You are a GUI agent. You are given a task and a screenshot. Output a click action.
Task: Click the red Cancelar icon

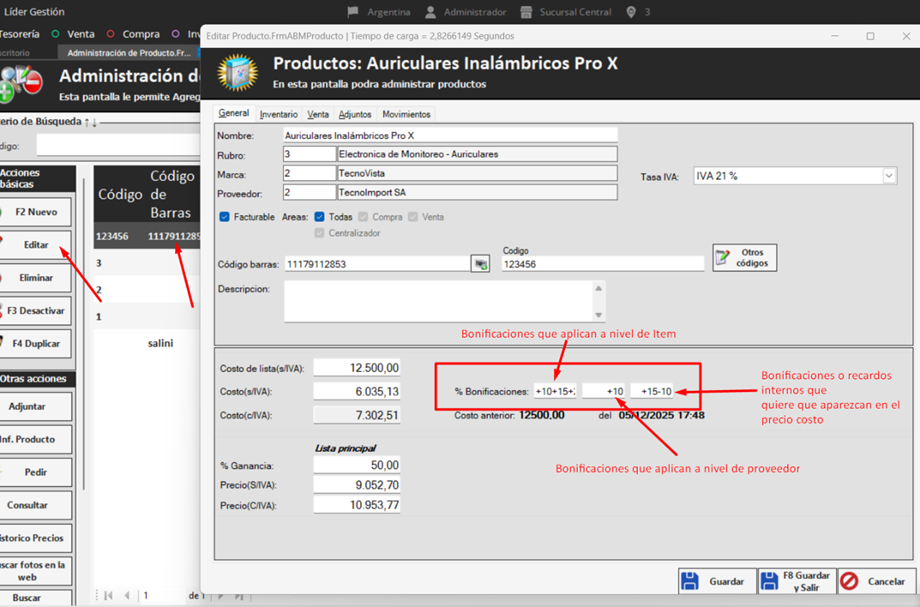848,580
